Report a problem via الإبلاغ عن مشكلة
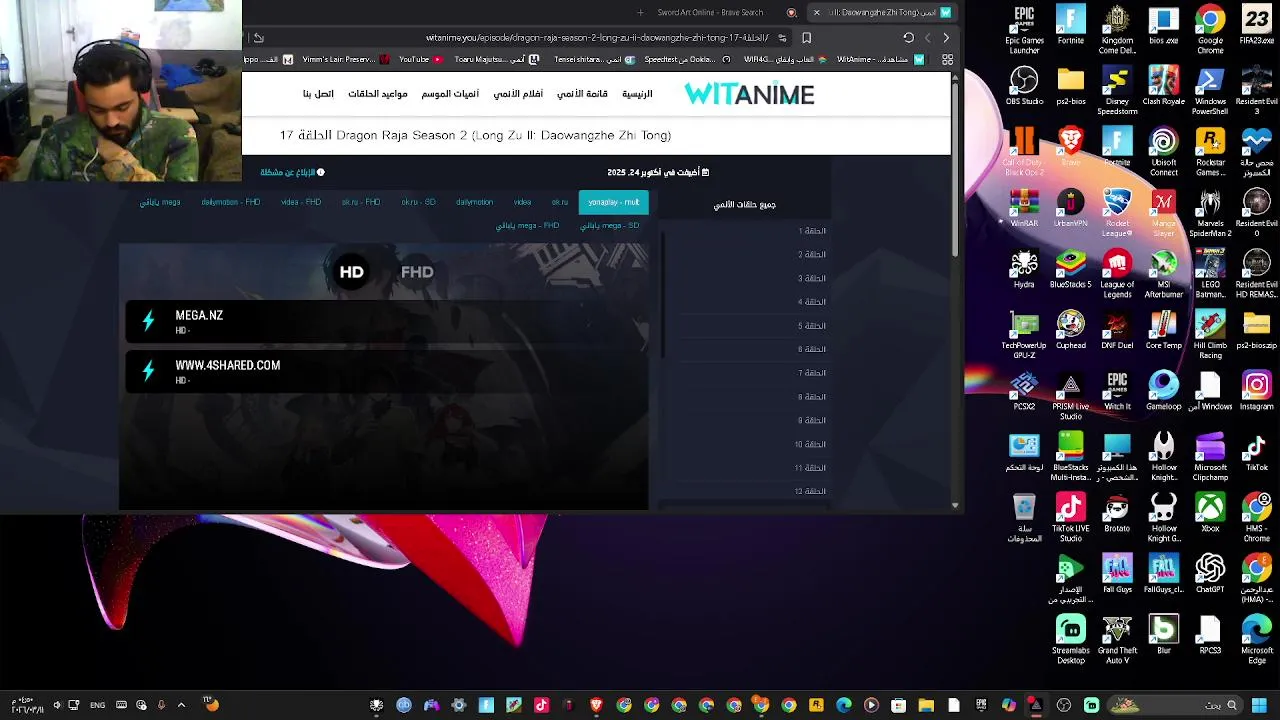Viewport: 1280px width, 720px height. click(292, 172)
